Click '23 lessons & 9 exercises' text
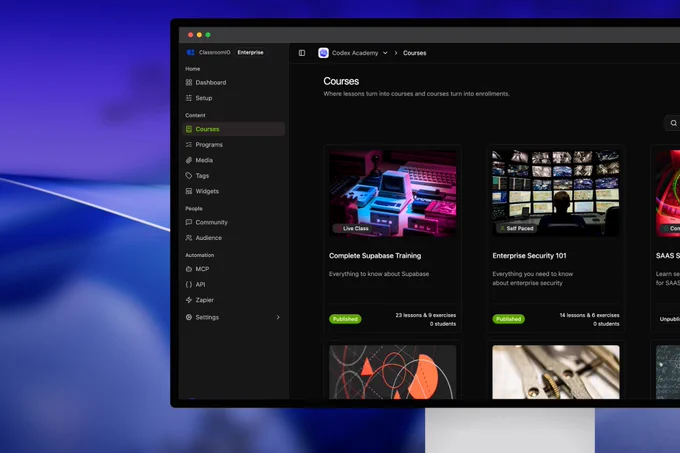The height and width of the screenshot is (453, 680). (x=425, y=315)
